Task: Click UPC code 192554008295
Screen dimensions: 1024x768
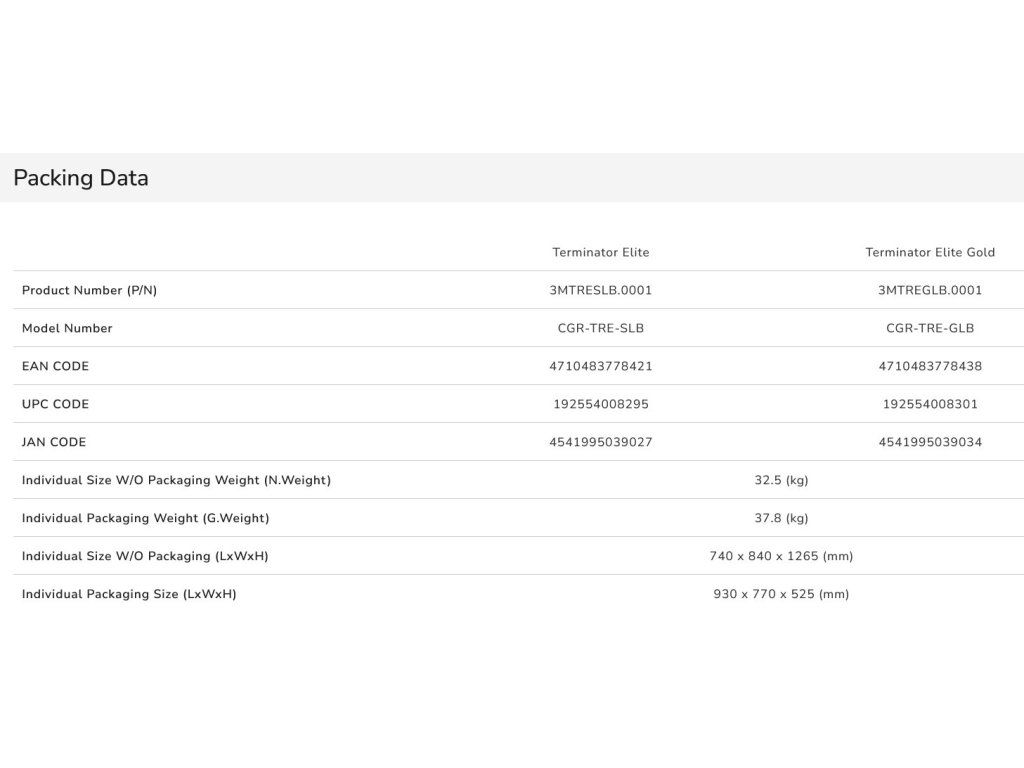Action: click(601, 404)
